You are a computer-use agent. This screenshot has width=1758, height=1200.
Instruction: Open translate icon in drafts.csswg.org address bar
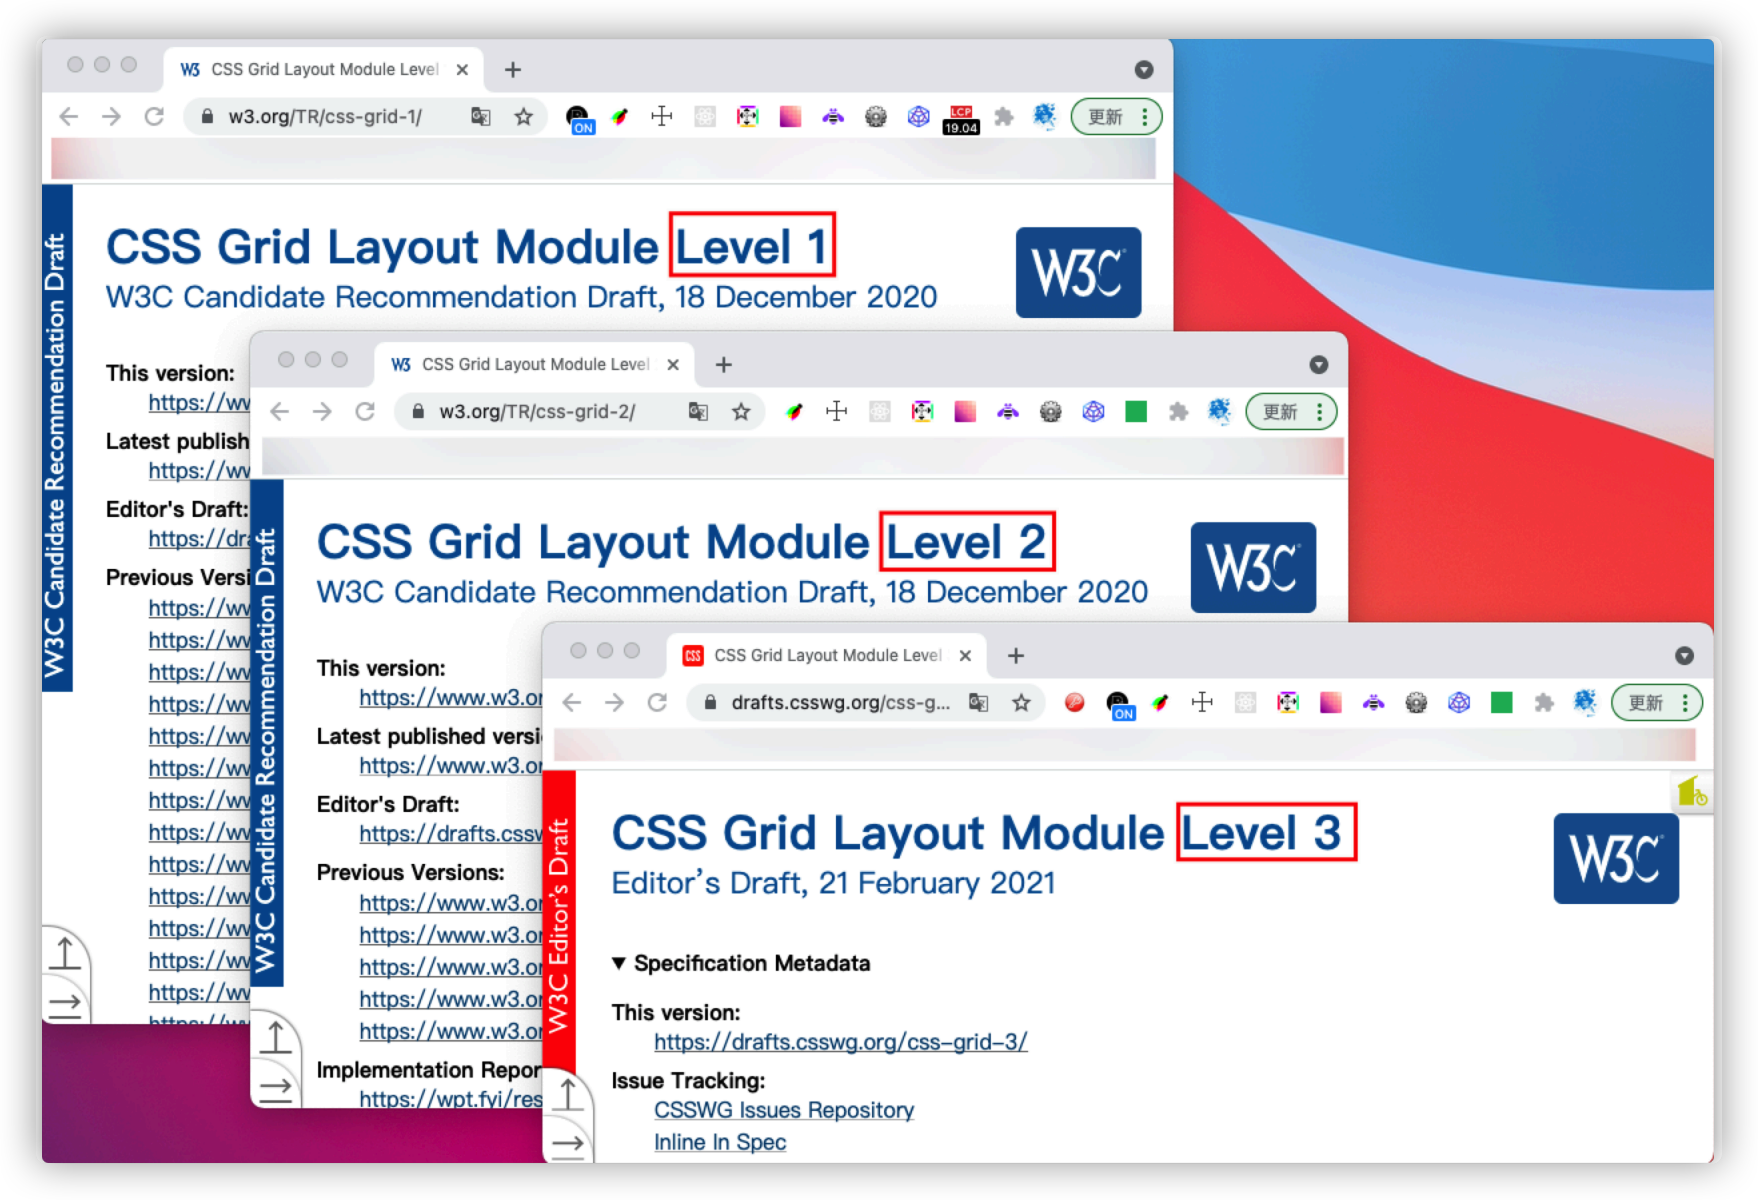pos(979,702)
